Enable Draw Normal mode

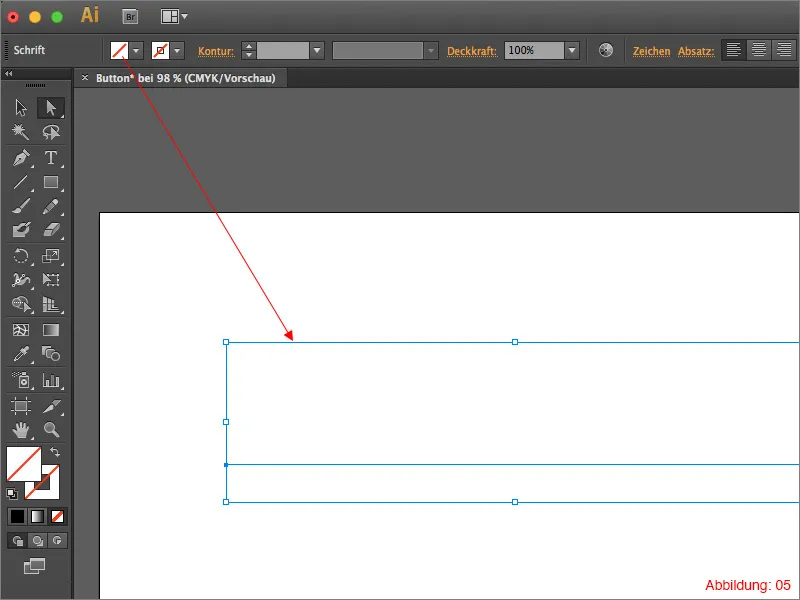pyautogui.click(x=17, y=540)
